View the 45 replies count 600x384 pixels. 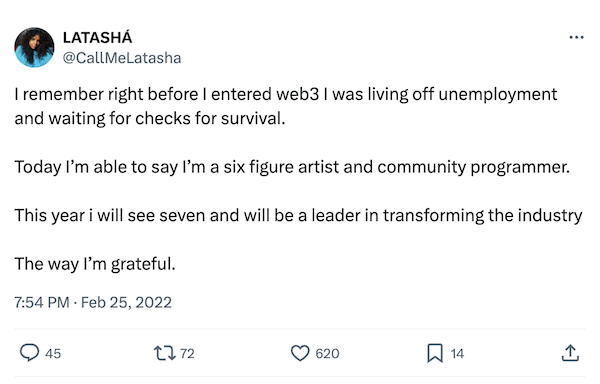(x=53, y=353)
